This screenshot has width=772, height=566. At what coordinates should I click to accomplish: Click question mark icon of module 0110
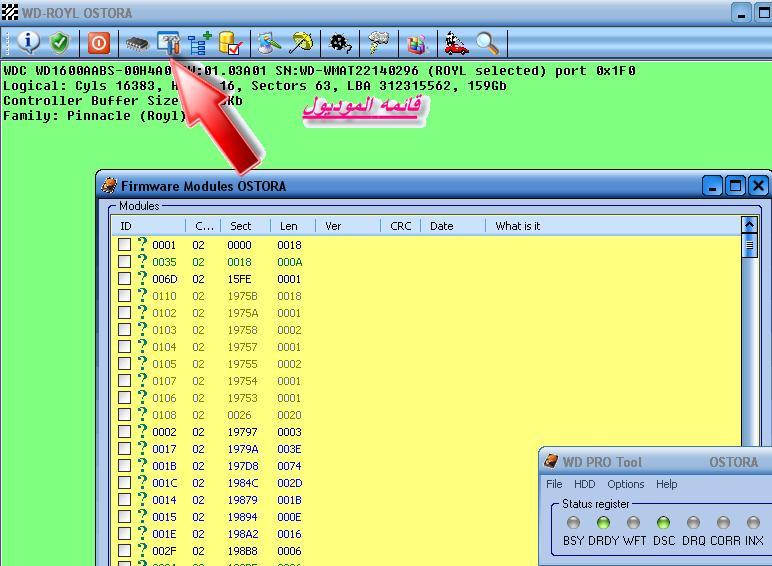pyautogui.click(x=142, y=295)
